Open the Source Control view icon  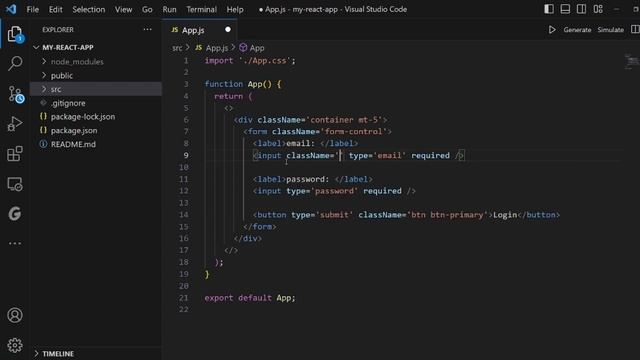[16, 94]
